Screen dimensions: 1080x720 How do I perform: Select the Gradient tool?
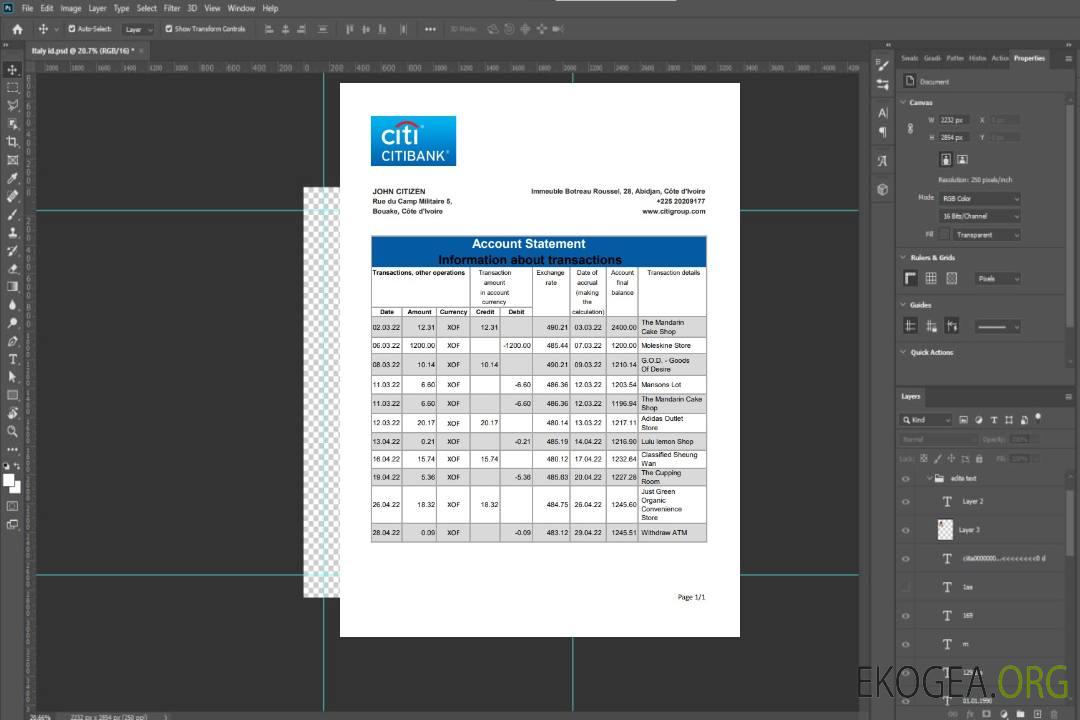click(x=12, y=287)
